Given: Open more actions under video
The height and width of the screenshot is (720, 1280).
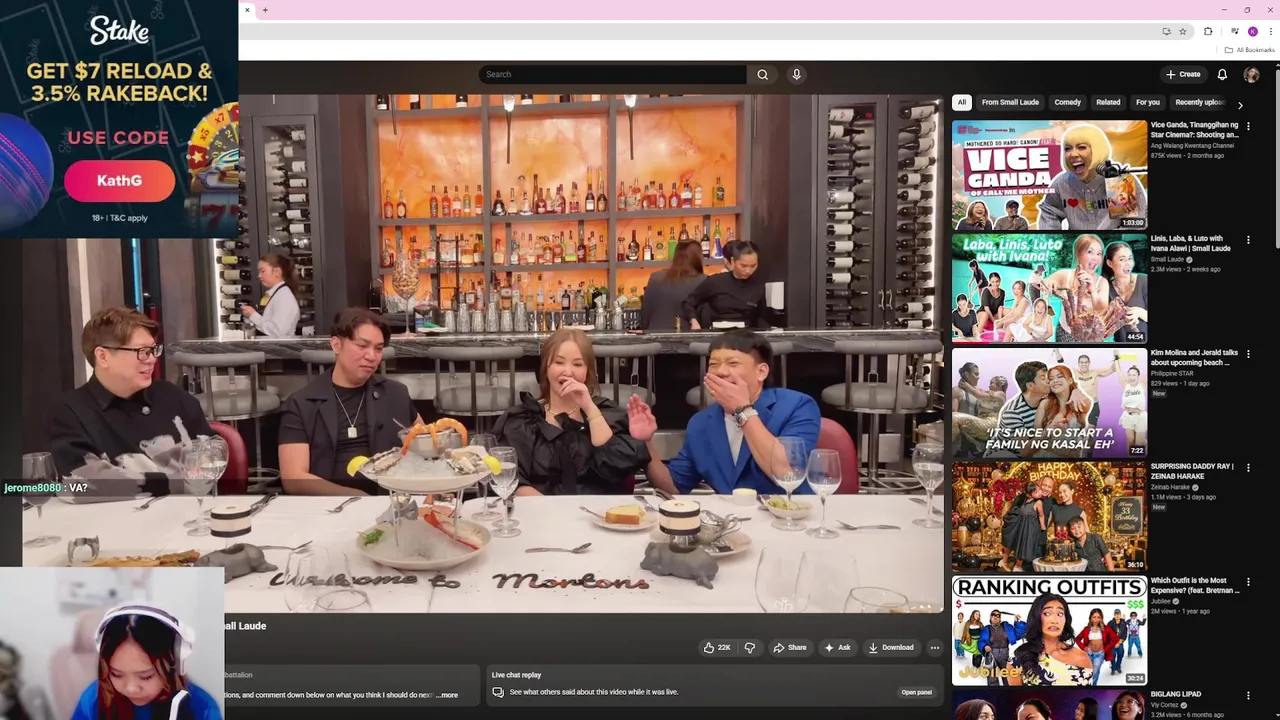Looking at the screenshot, I should [x=934, y=647].
